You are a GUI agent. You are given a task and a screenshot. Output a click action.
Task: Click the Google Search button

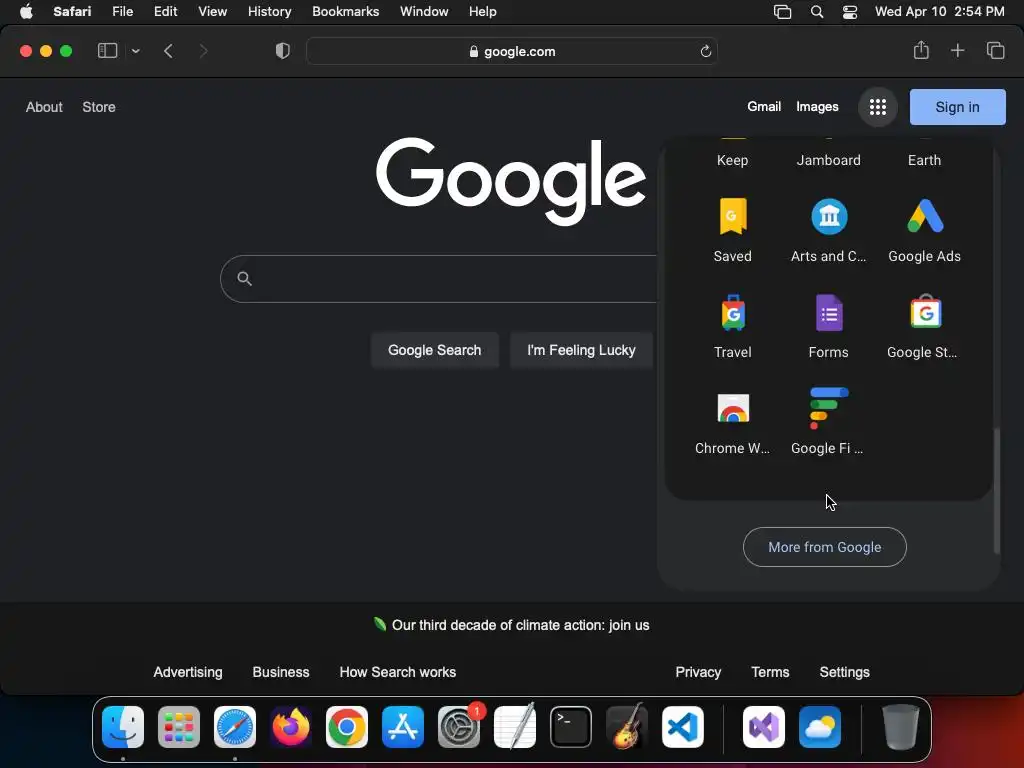434,350
